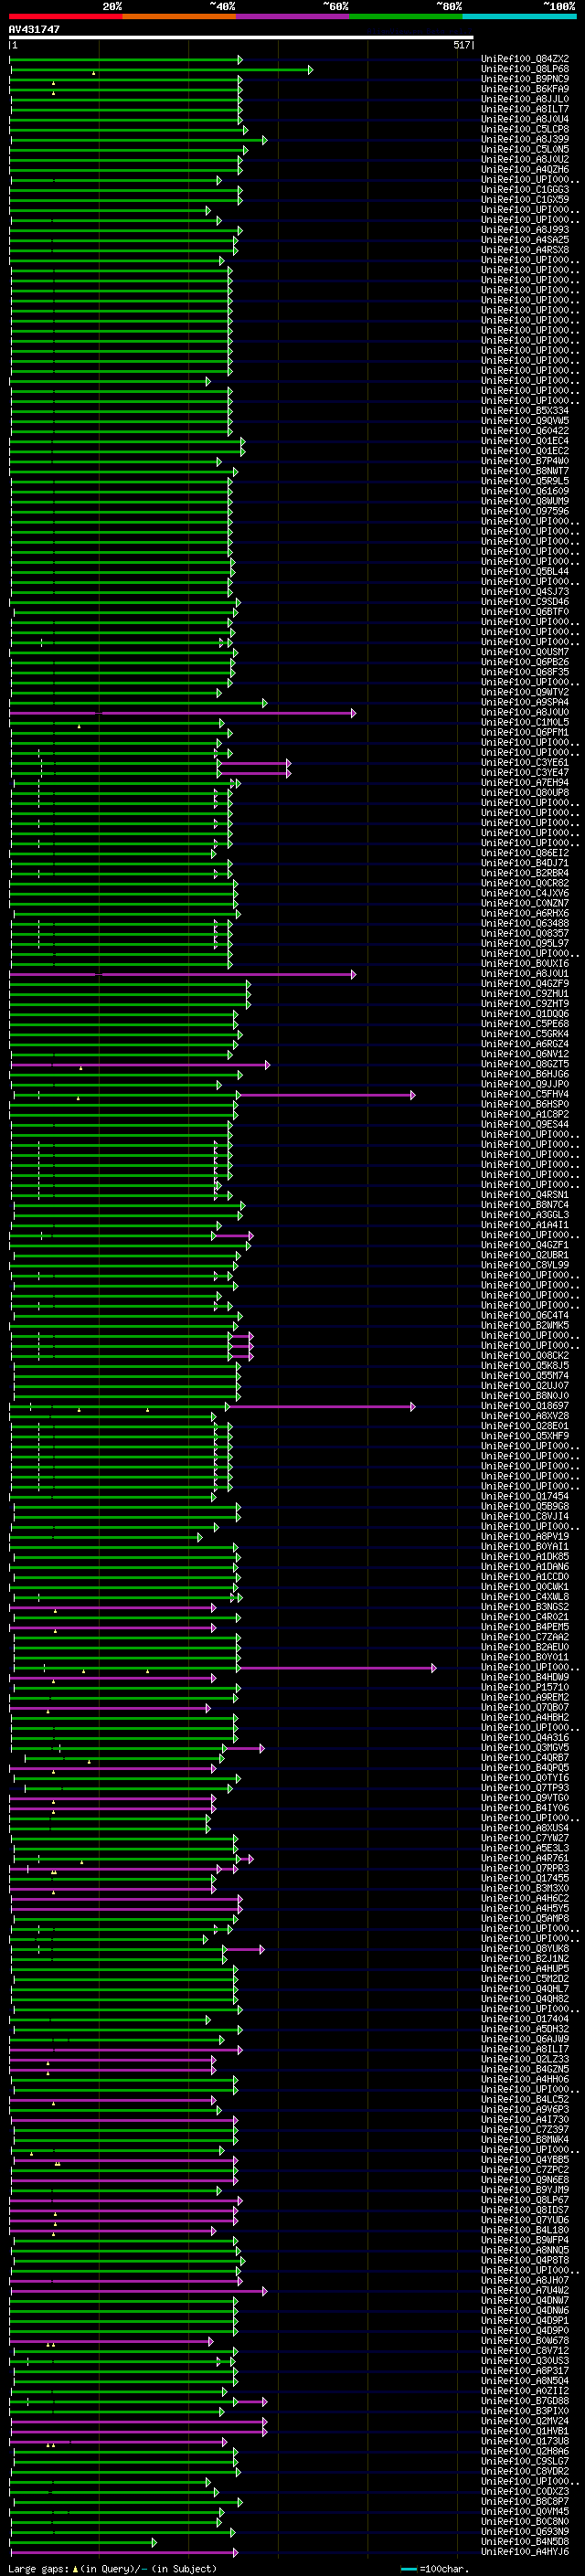Select UniRef100_Q9QVW5 in the hit list
585x2576 pixels.
[x=525, y=421]
